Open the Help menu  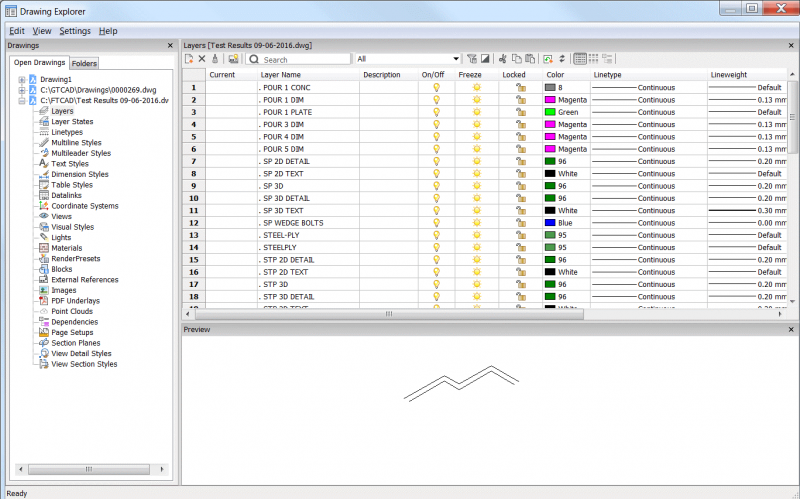[x=108, y=31]
